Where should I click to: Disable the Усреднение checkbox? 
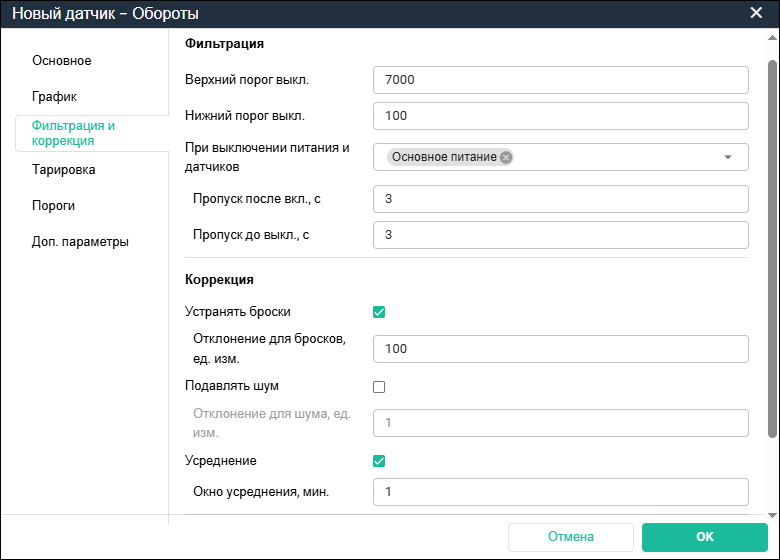(379, 461)
